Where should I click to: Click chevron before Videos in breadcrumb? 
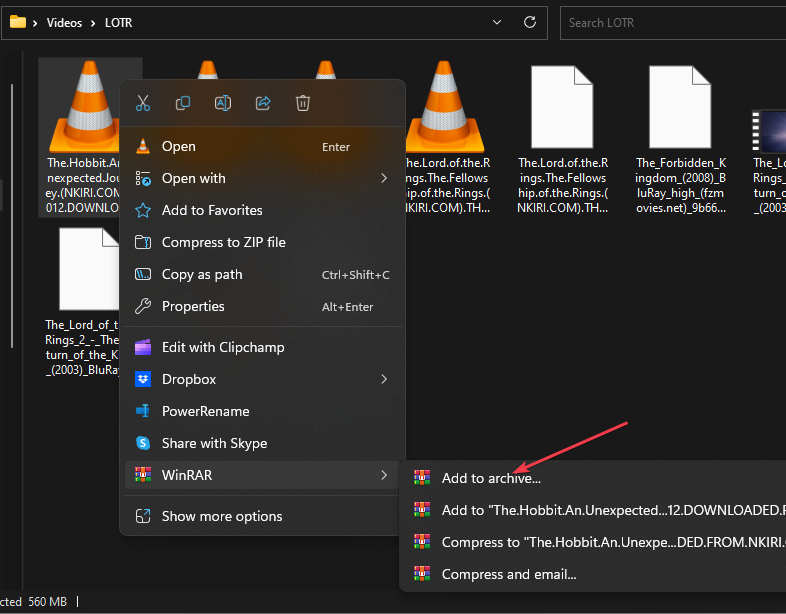pyautogui.click(x=35, y=23)
